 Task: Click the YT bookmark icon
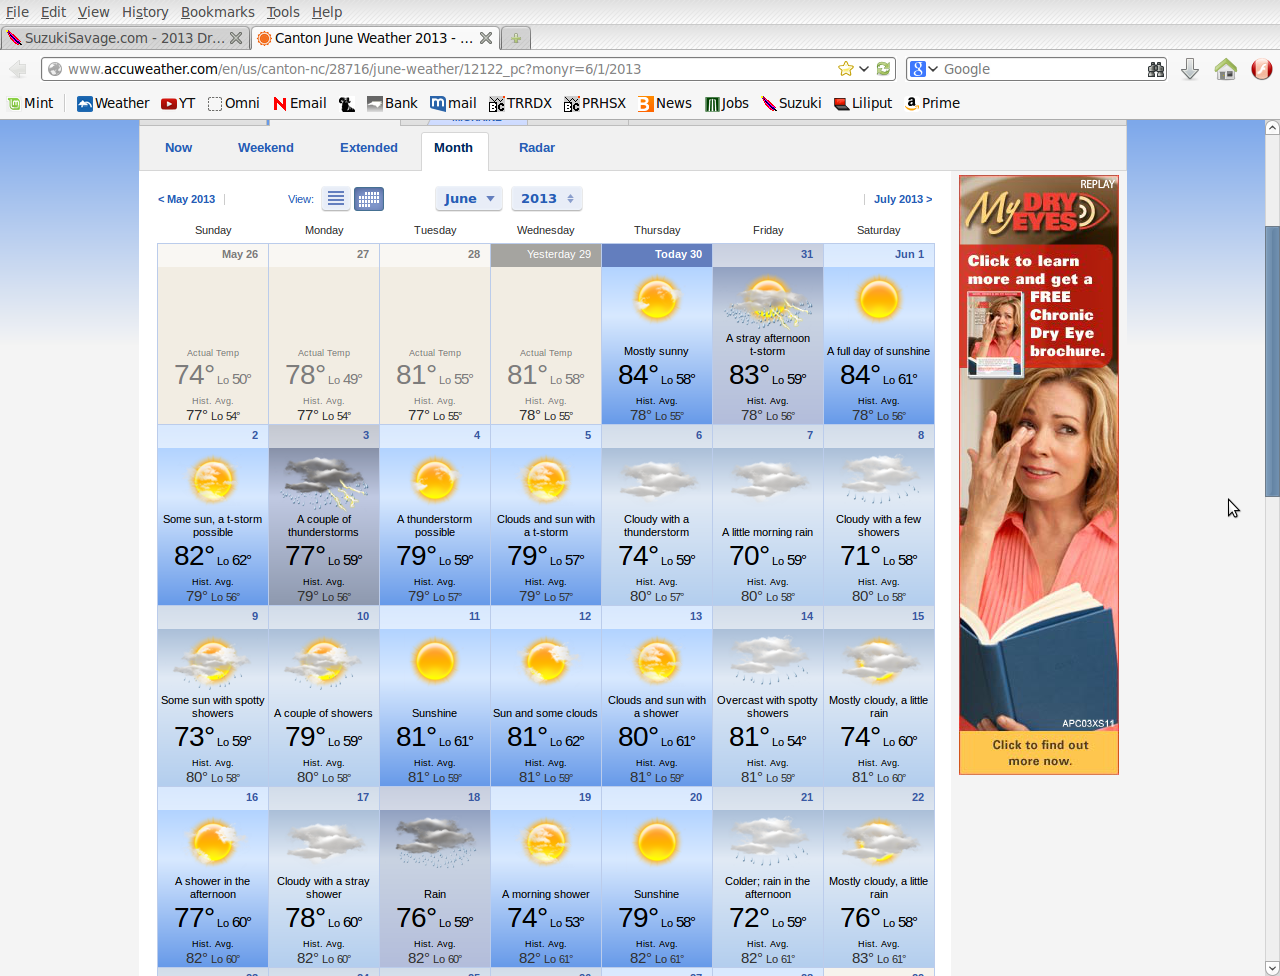point(177,102)
